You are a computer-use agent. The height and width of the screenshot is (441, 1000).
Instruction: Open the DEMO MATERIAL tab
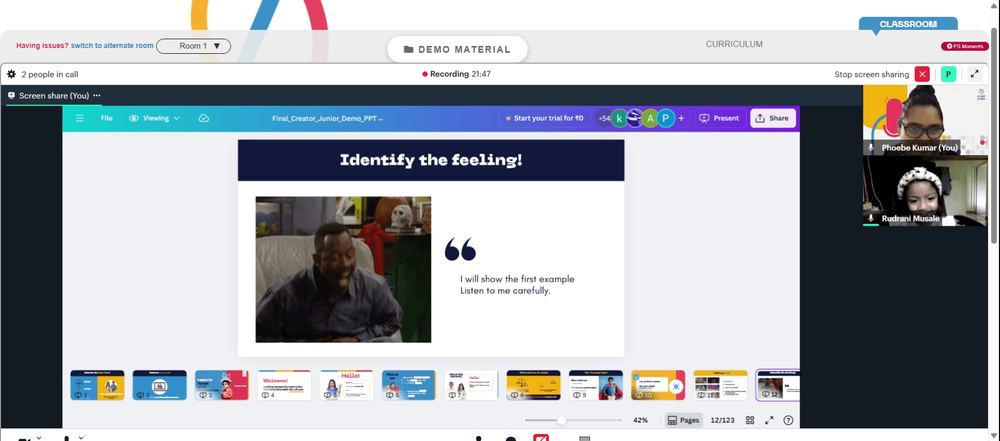point(457,49)
